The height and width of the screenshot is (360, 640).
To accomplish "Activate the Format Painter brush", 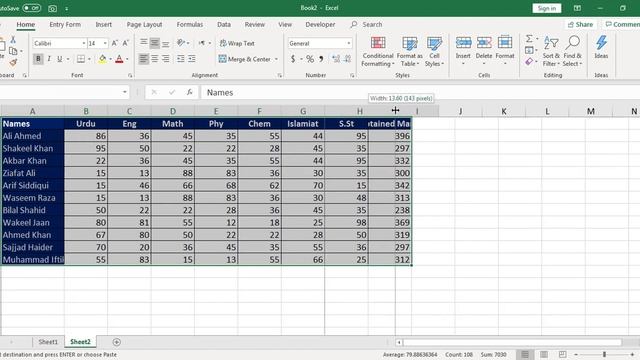I will [x=13, y=62].
